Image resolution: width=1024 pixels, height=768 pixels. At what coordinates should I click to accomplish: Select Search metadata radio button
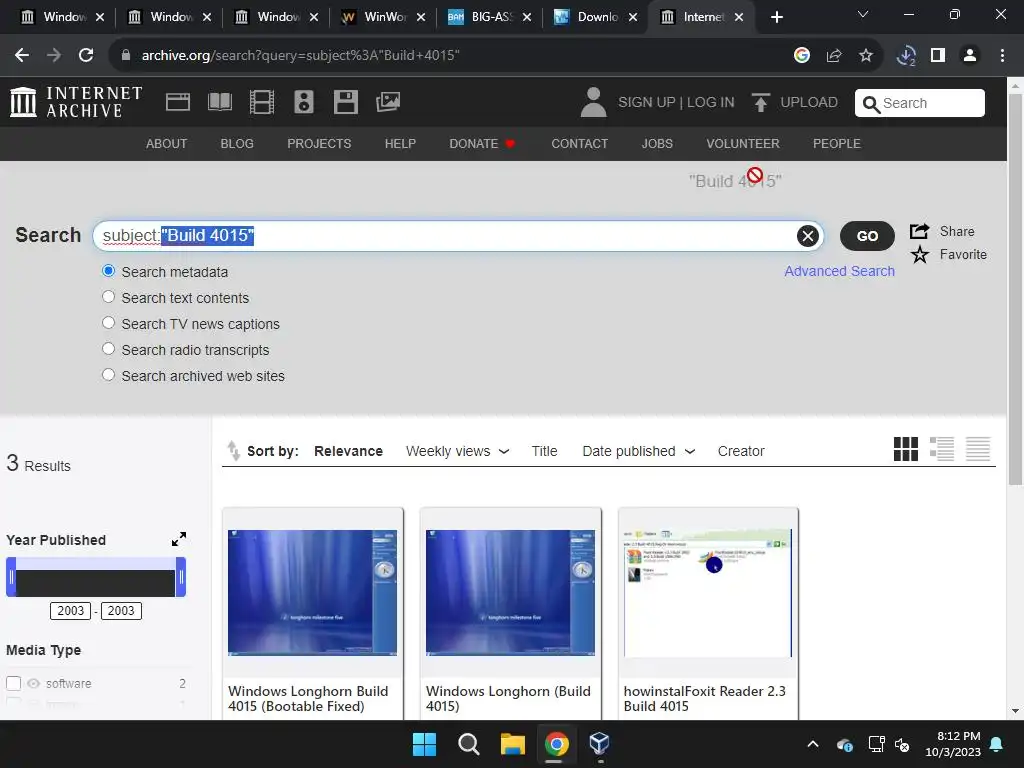pos(108,271)
